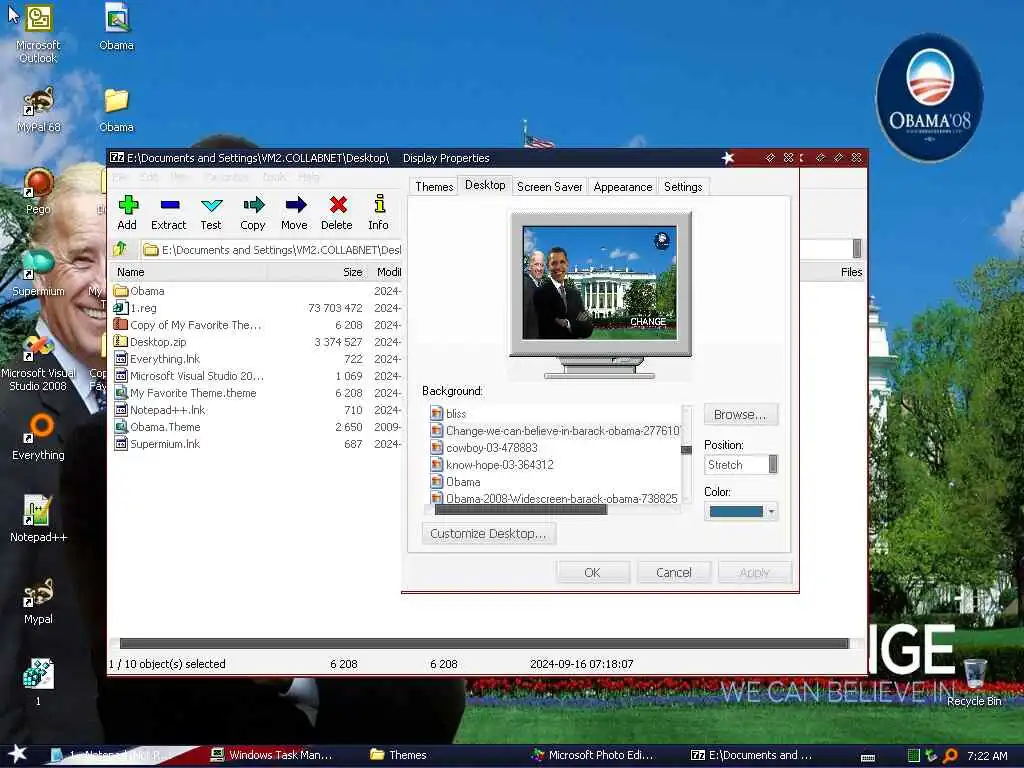The height and width of the screenshot is (768, 1024).
Task: Select the 1.reg file row
Action: [257, 308]
